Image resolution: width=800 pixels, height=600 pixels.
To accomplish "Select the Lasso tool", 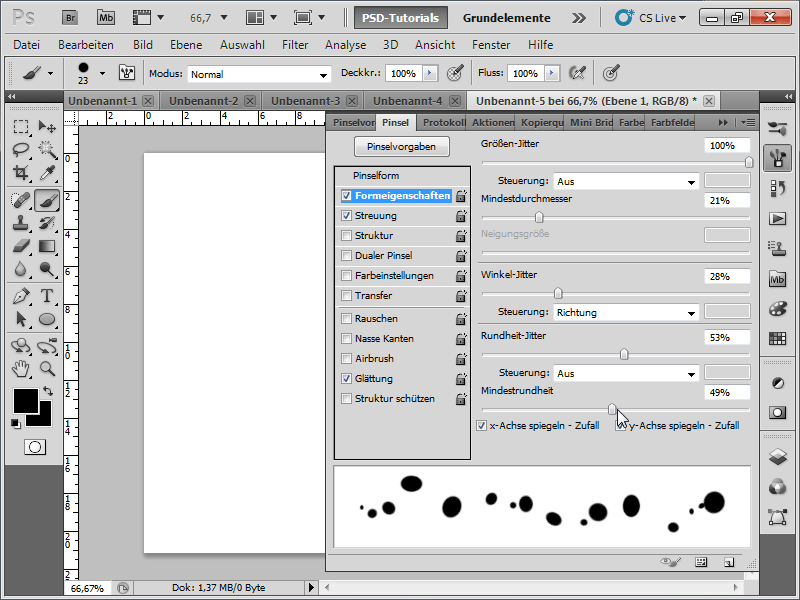I will coord(20,149).
